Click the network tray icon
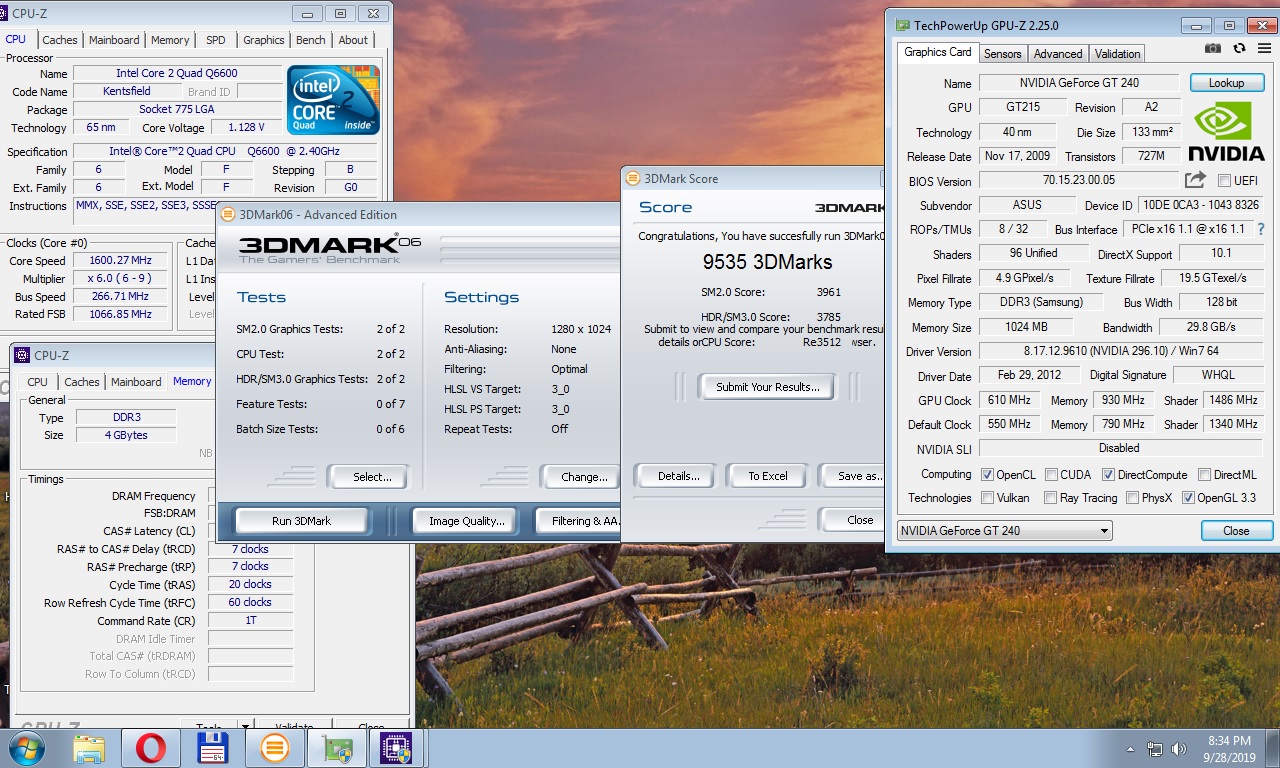The image size is (1280, 768). coord(1155,748)
